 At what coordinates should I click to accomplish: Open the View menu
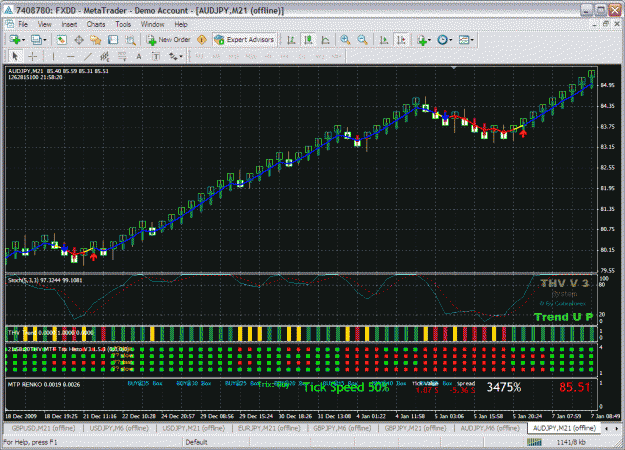45,24
